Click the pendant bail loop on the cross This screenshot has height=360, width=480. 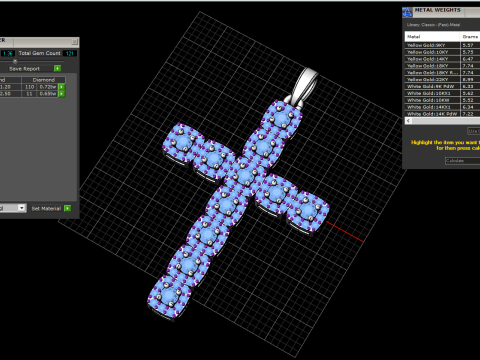pyautogui.click(x=304, y=86)
